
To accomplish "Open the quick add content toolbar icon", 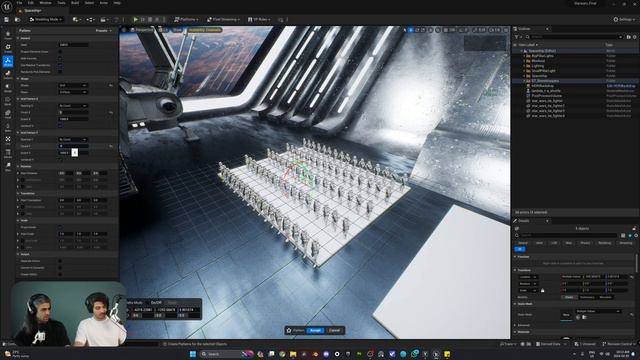I will click(x=76, y=19).
